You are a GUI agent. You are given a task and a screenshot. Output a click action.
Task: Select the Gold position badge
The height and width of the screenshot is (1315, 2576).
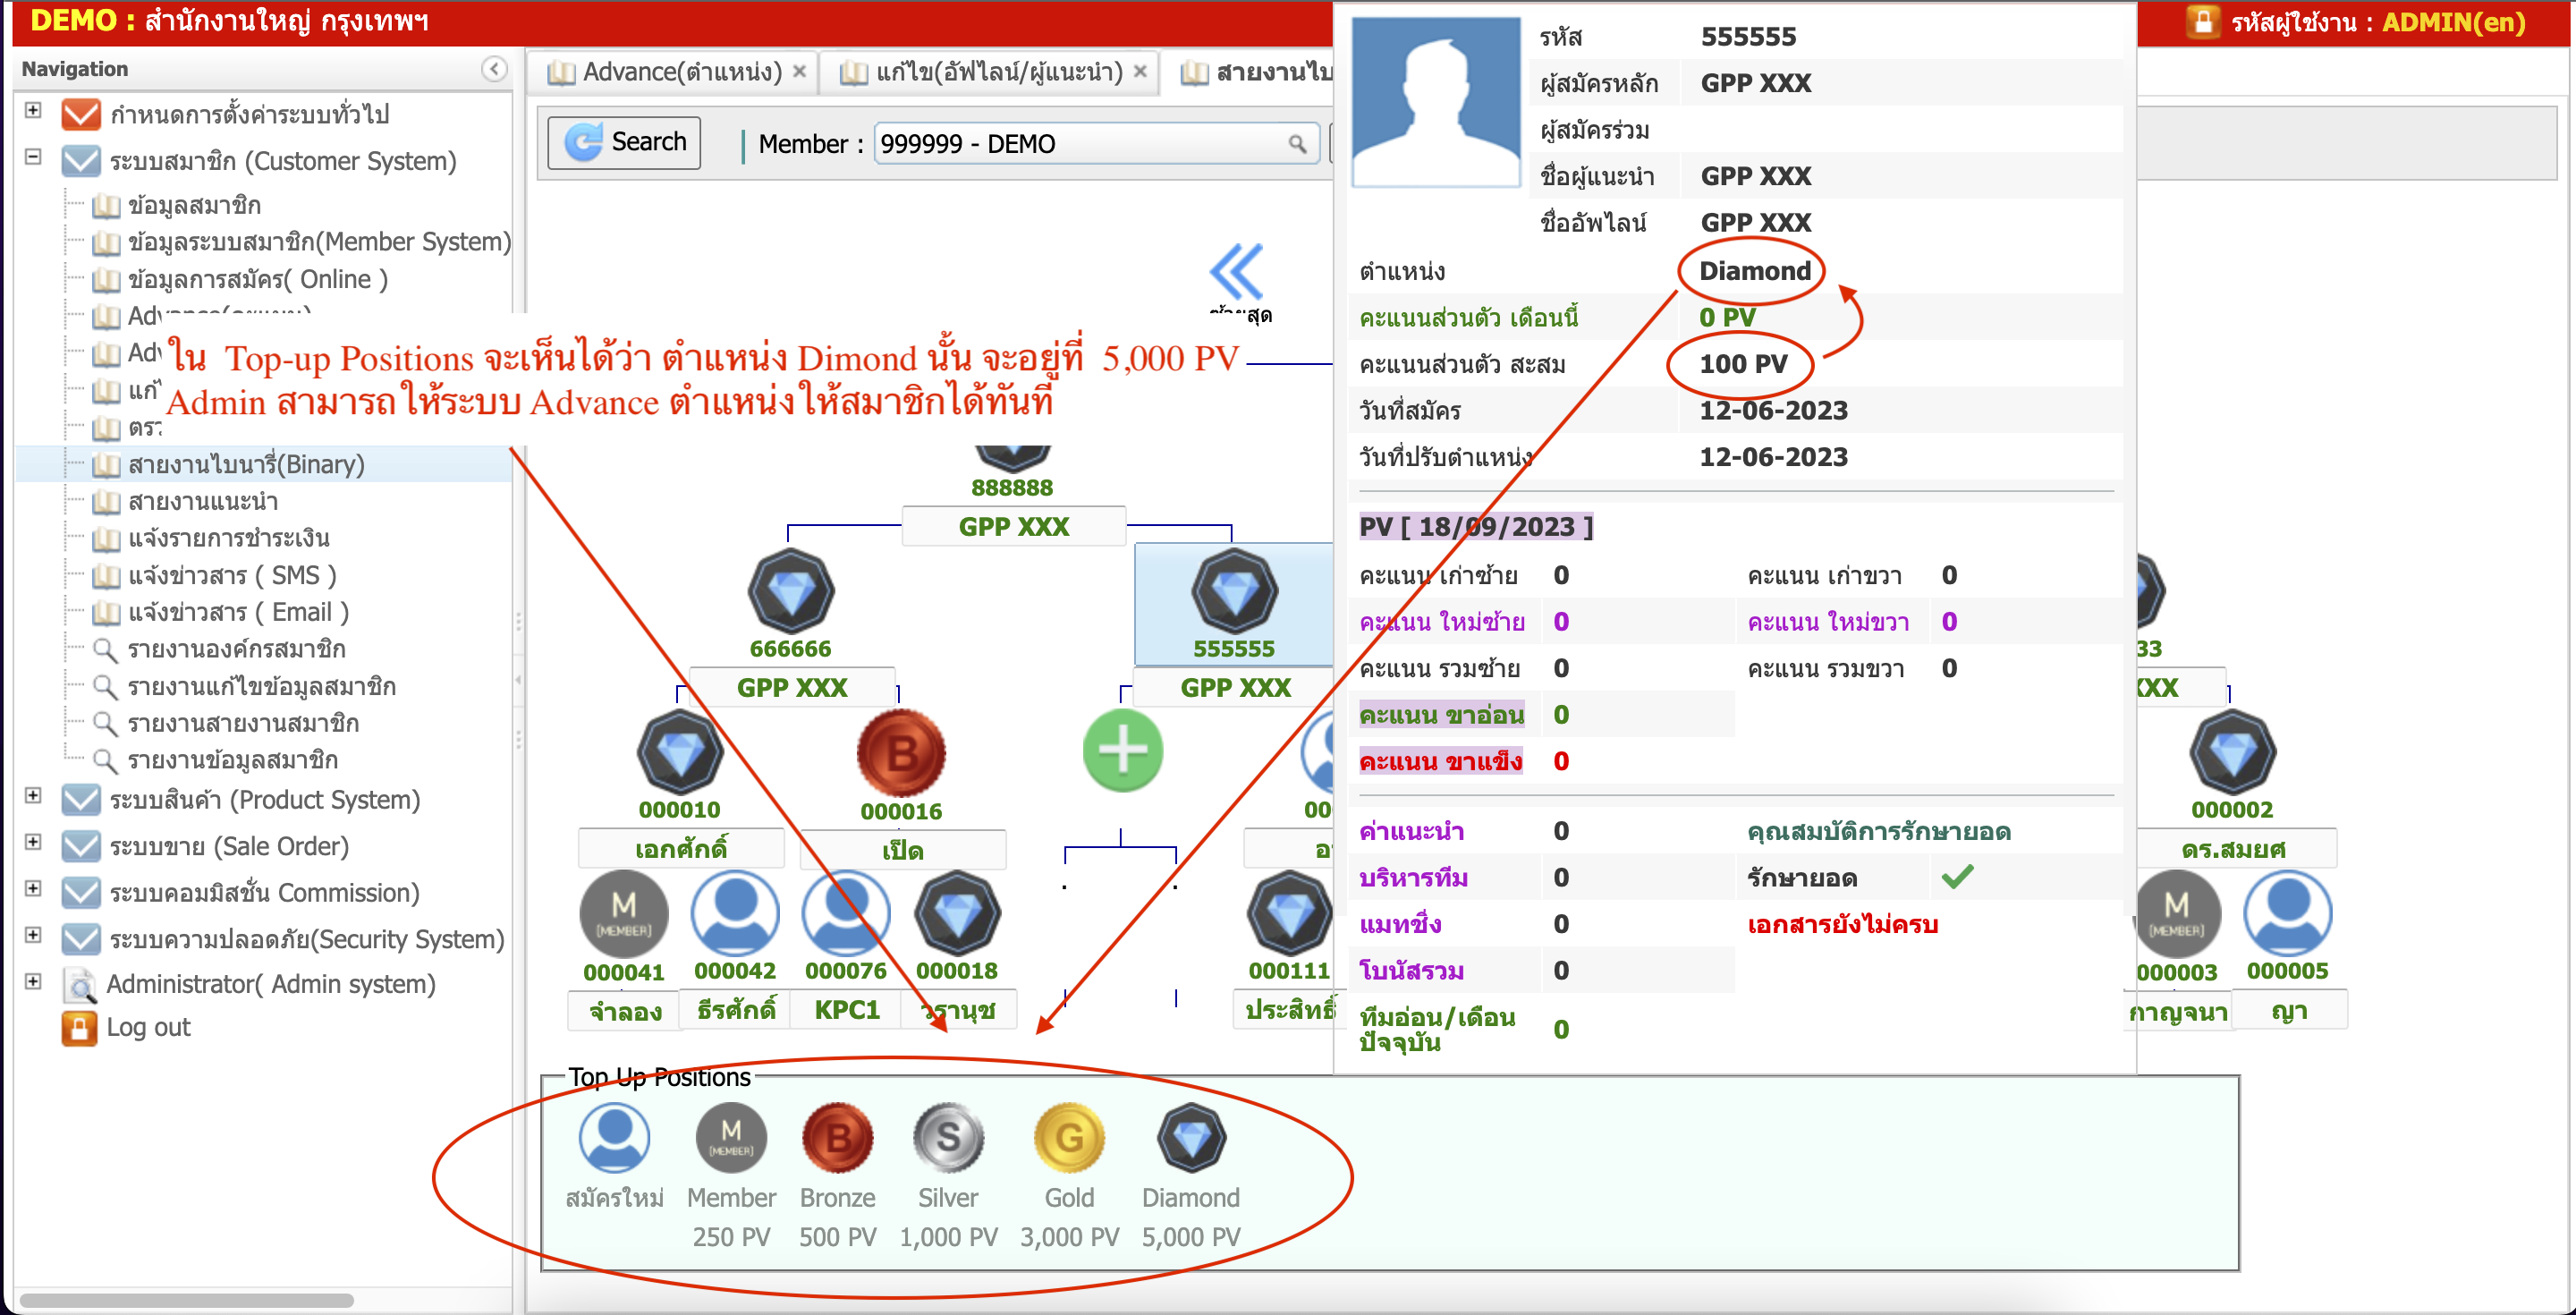coord(1069,1138)
